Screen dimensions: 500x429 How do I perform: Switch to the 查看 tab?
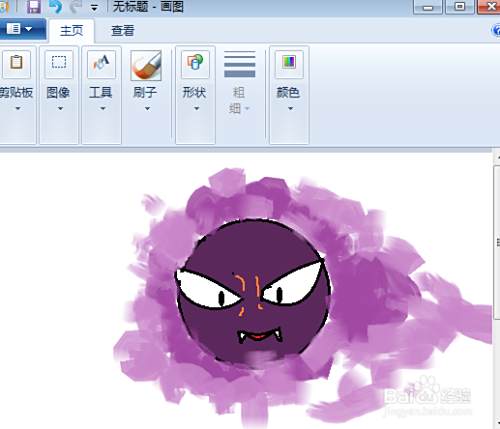(123, 31)
